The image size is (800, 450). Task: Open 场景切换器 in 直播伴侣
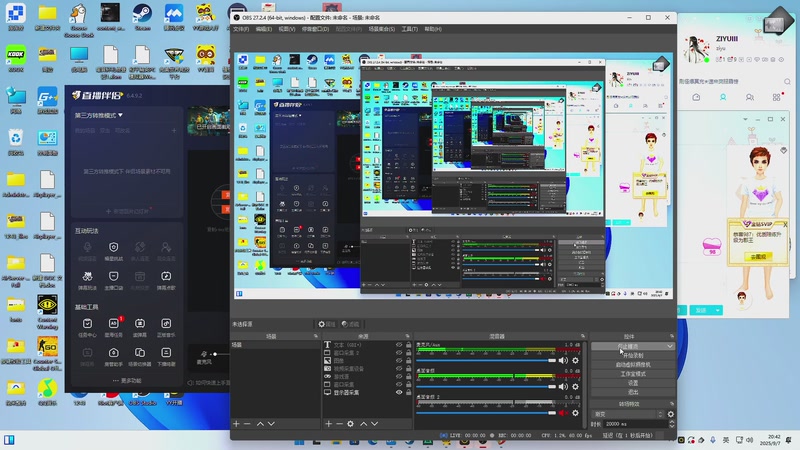pos(140,356)
